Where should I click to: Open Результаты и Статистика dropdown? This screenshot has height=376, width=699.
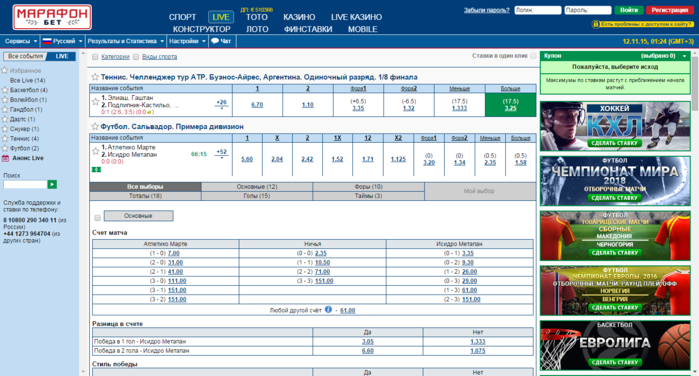point(126,41)
